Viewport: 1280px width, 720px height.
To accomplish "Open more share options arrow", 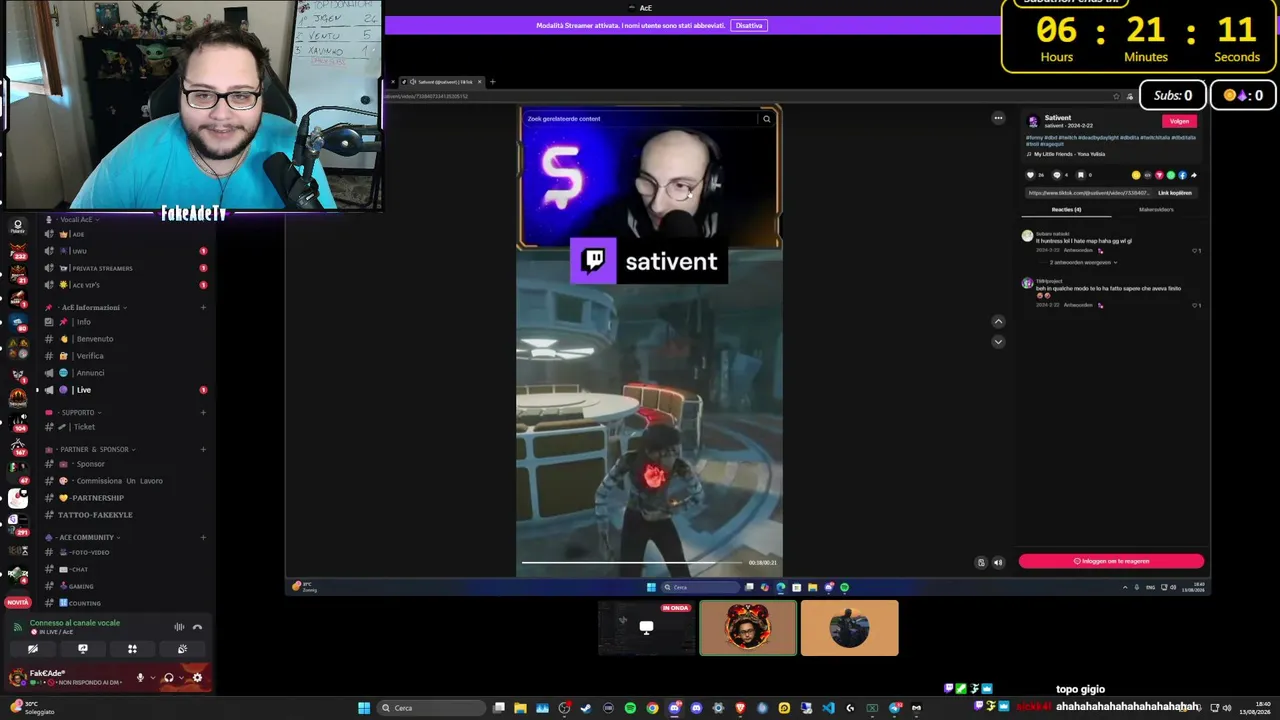I will pos(1194,175).
